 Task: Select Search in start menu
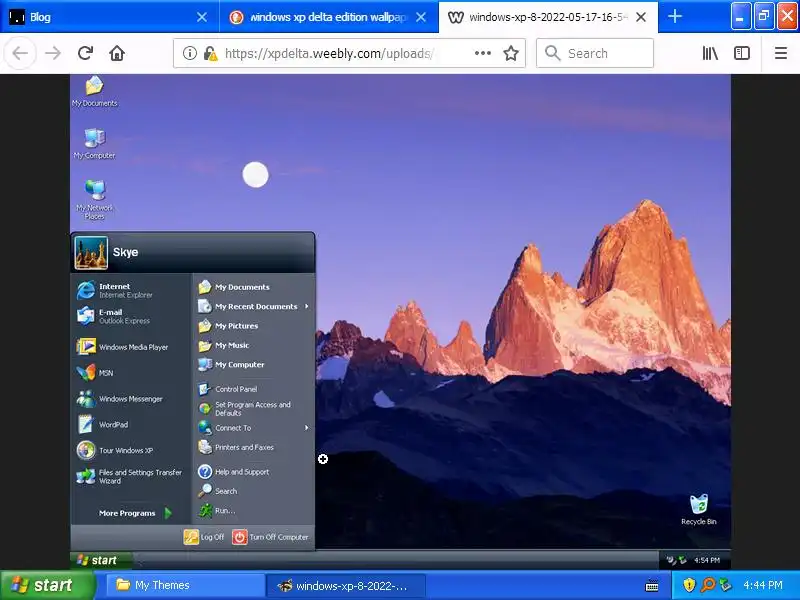(x=254, y=491)
